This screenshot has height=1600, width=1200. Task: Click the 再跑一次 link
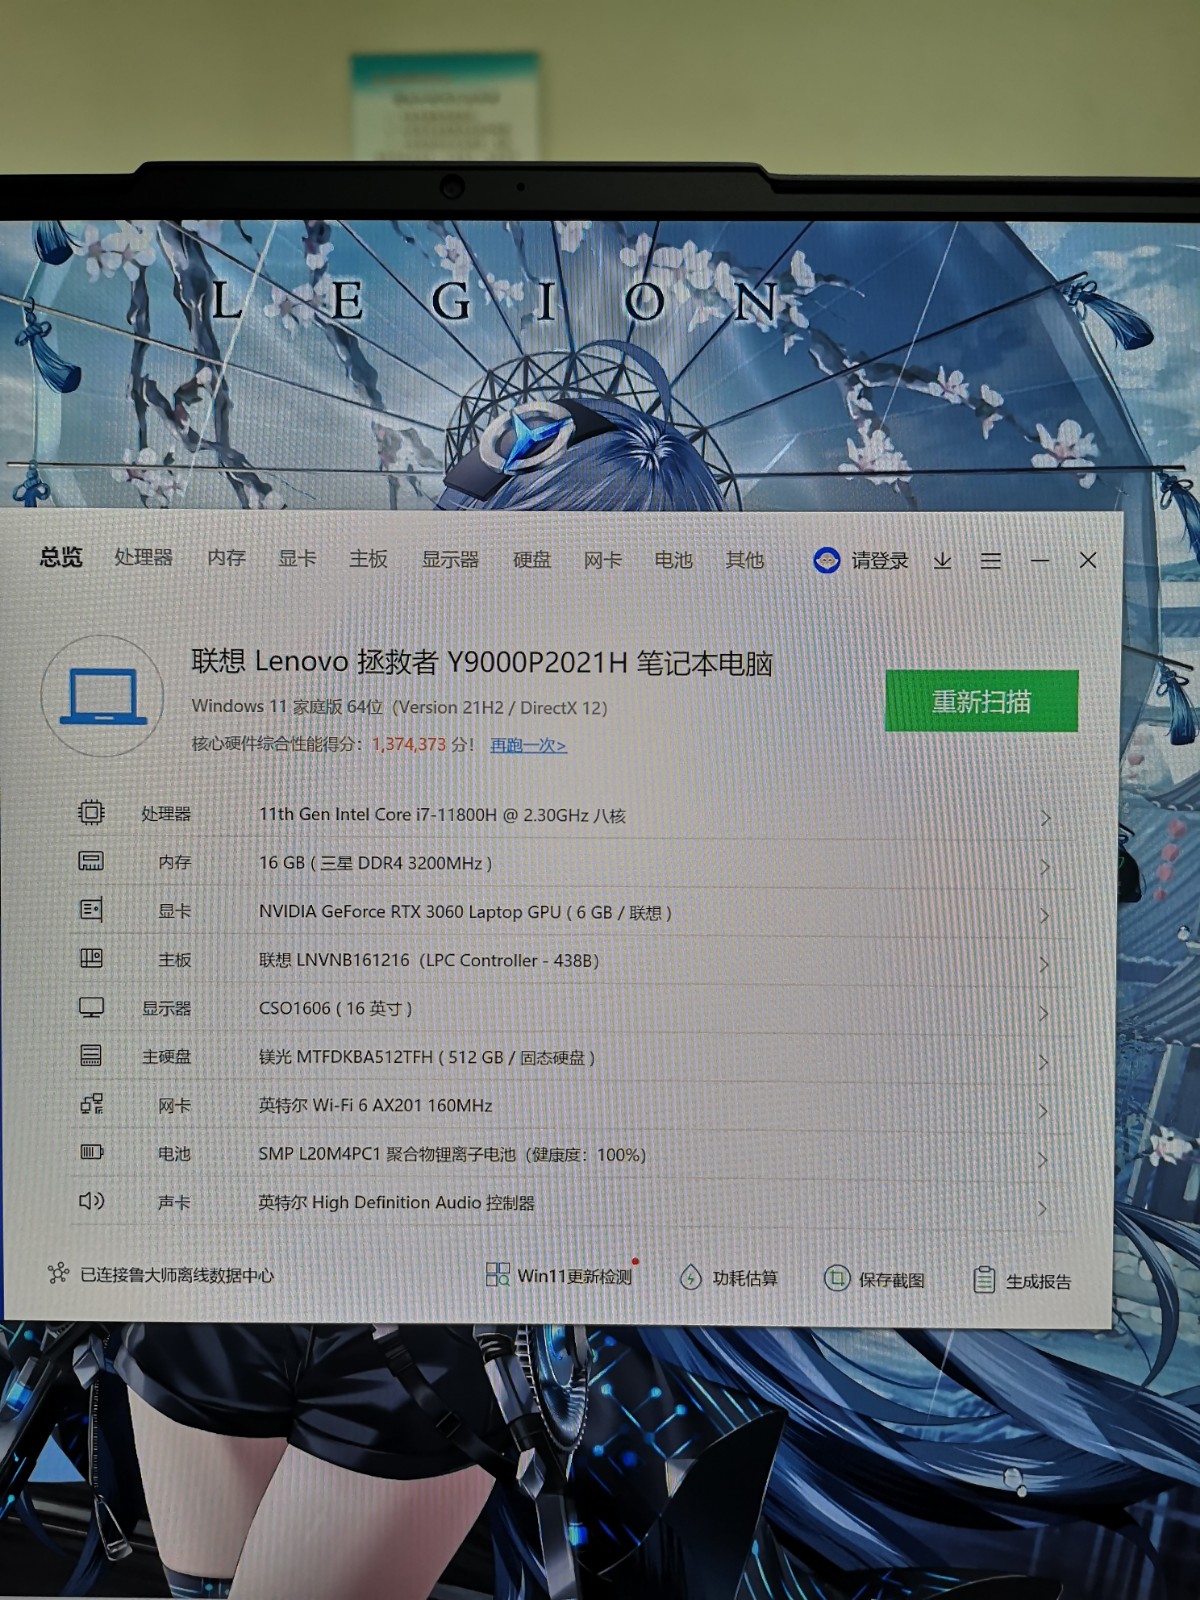[x=528, y=745]
